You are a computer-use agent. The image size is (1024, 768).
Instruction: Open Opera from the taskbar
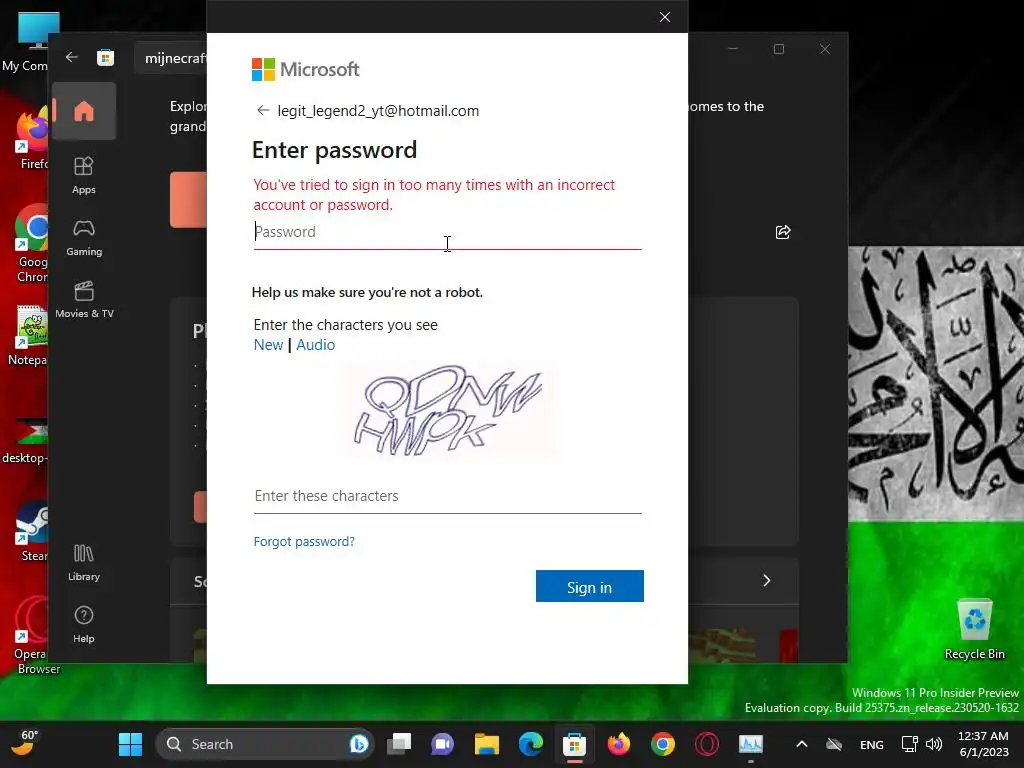pyautogui.click(x=707, y=744)
